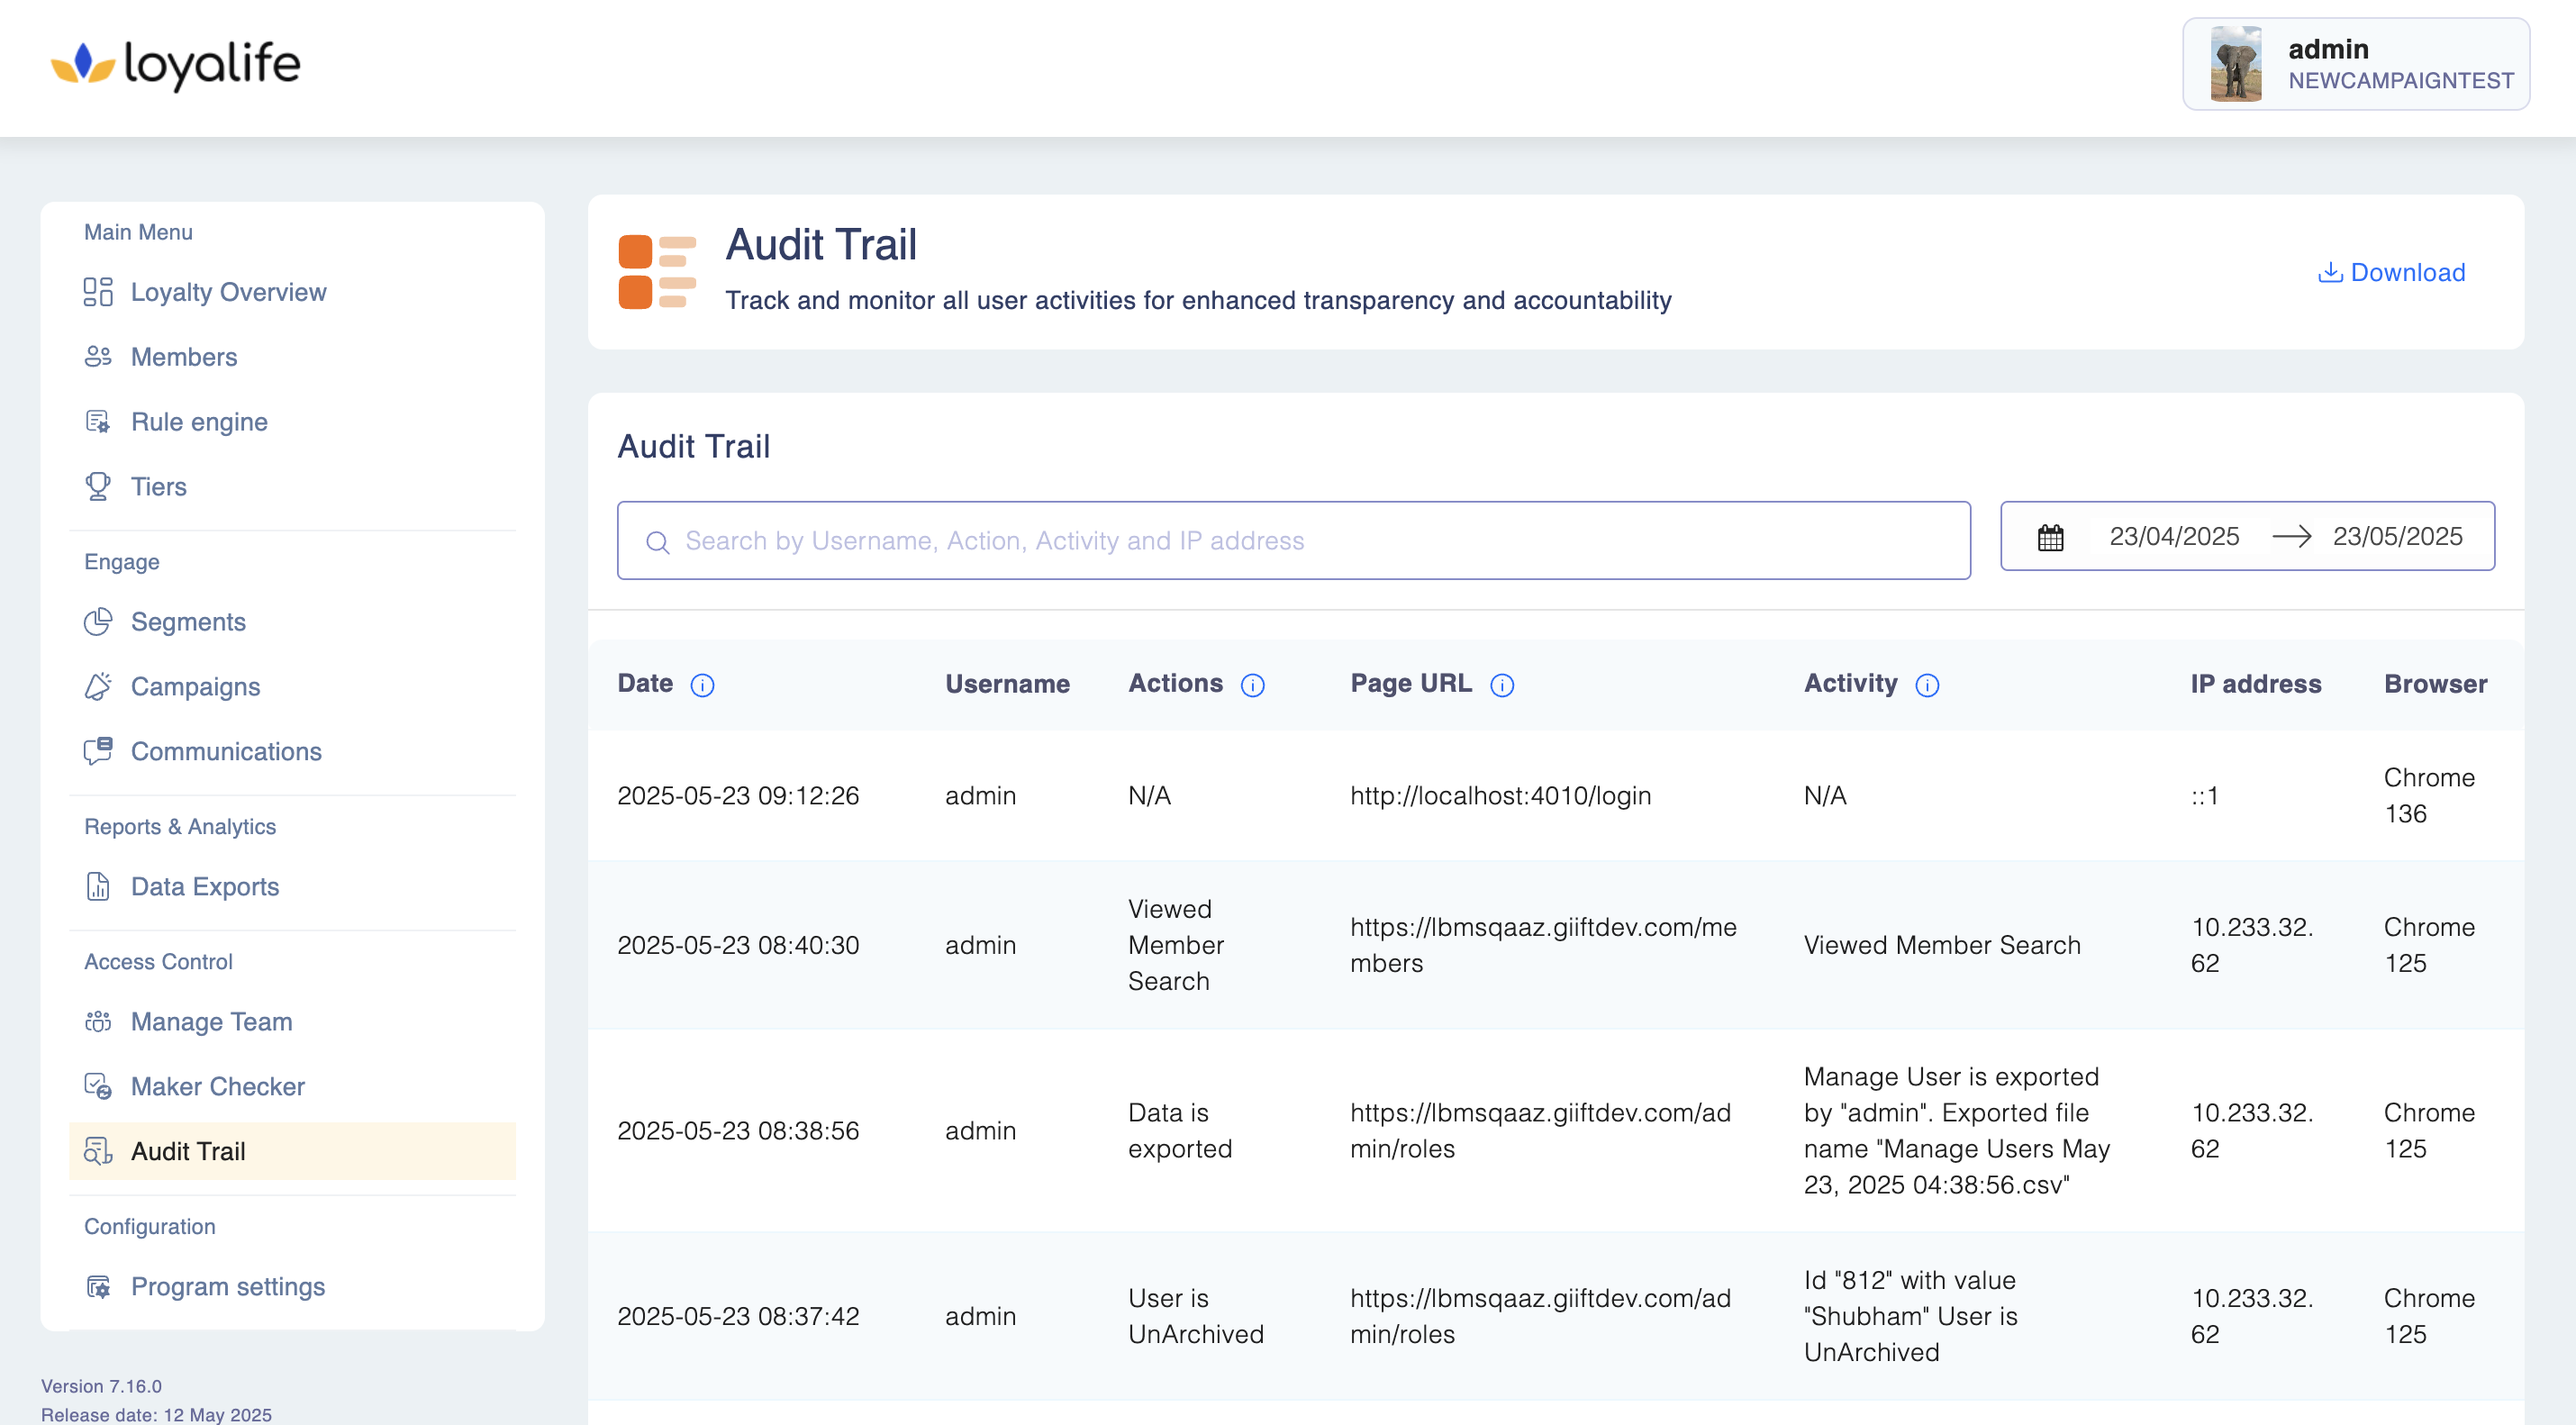Viewport: 2576px width, 1425px height.
Task: Download the audit trail report
Action: click(2391, 272)
